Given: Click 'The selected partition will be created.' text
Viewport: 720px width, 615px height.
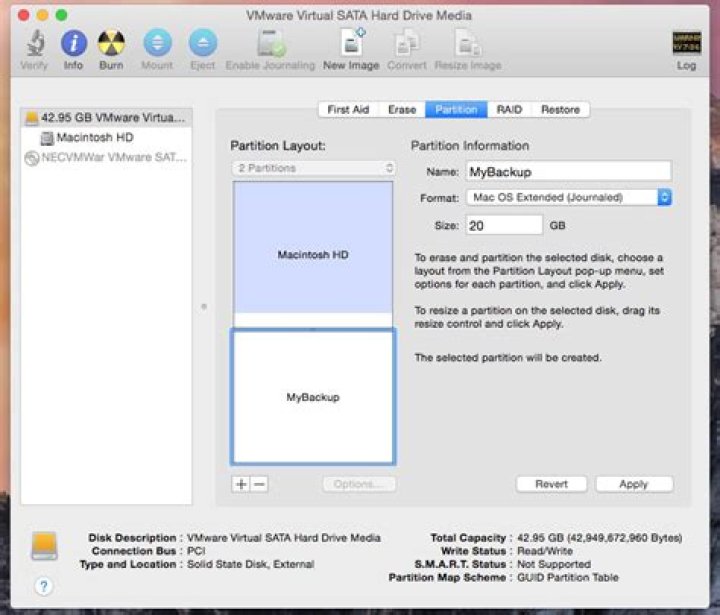Looking at the screenshot, I should tap(508, 357).
